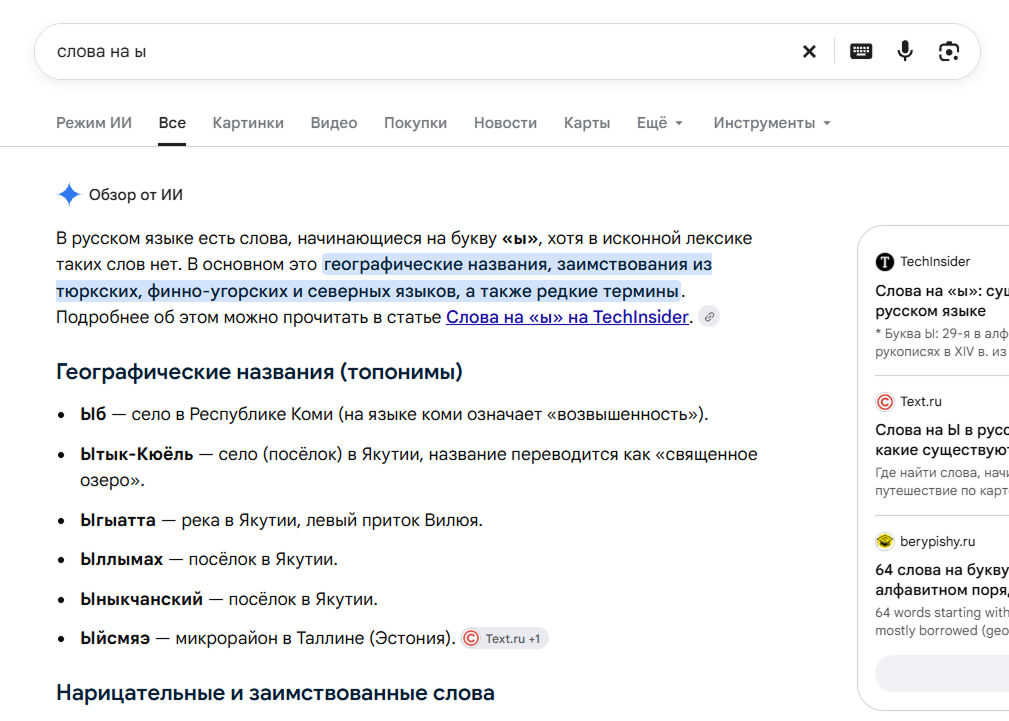Click the link chip icon after TechInsider
The image size is (1009, 721).
point(709,317)
